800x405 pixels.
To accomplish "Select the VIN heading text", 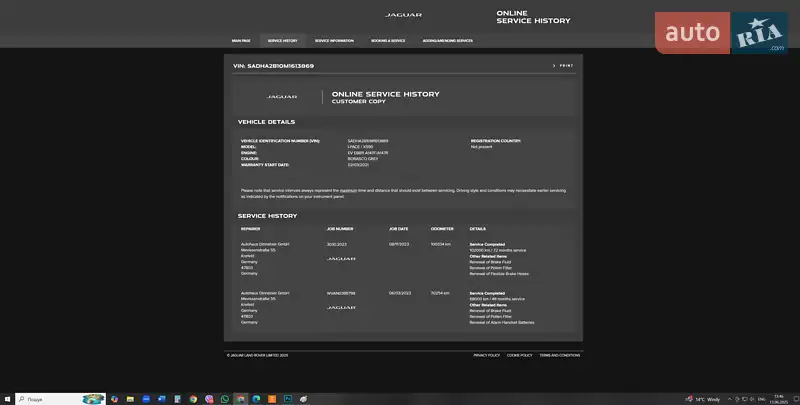I will tap(273, 66).
